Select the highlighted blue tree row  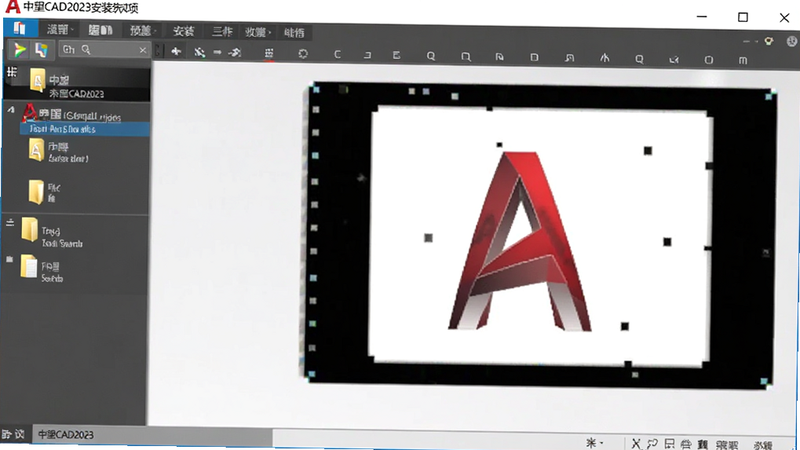pos(85,129)
